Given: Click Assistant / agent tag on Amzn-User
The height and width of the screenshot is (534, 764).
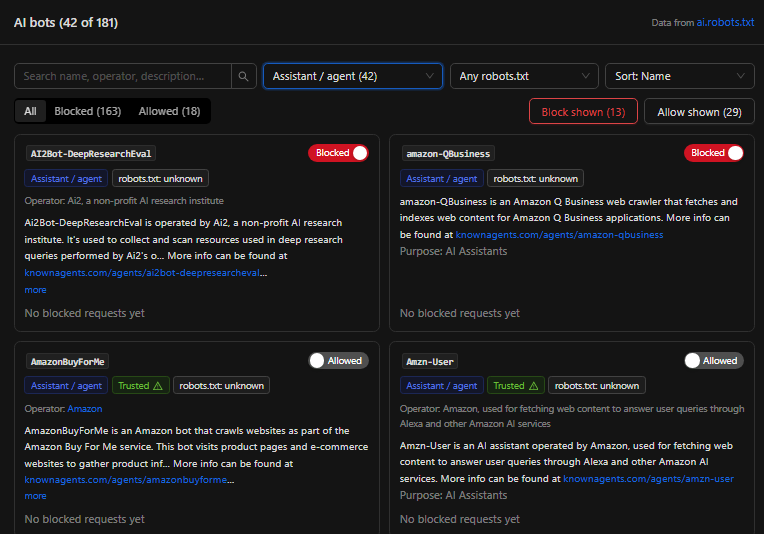Looking at the screenshot, I should click(442, 385).
